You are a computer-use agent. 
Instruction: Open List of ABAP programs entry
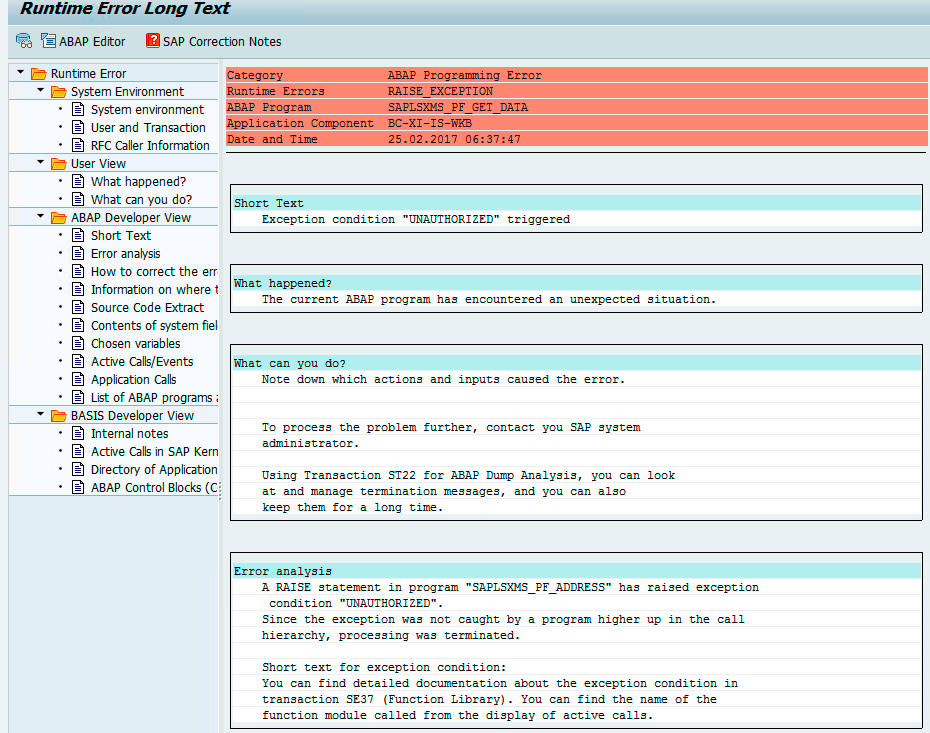click(x=154, y=397)
